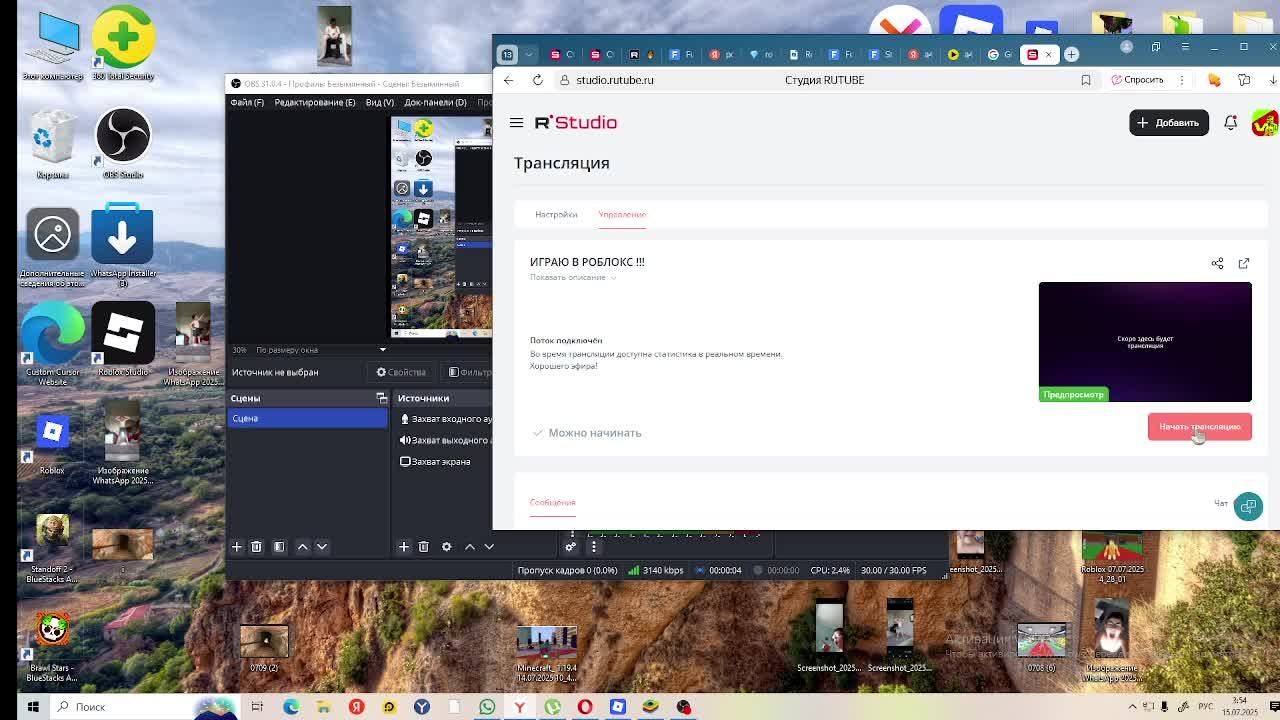Open the Docks menu in OBS
Viewport: 1280px width, 720px height.
click(435, 102)
